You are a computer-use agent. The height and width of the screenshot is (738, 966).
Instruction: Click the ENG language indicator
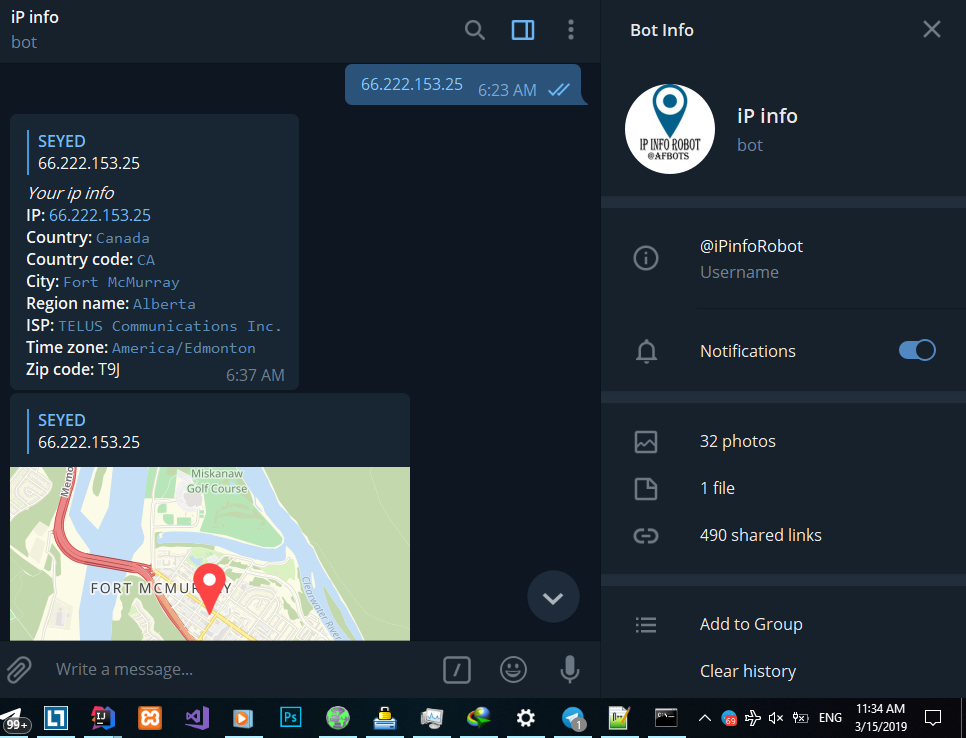point(830,718)
